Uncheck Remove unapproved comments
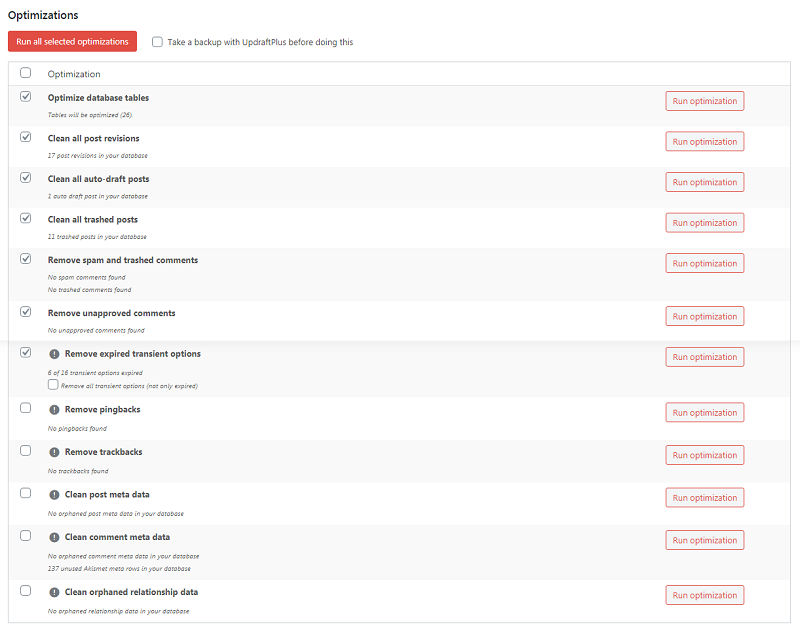 (x=26, y=312)
